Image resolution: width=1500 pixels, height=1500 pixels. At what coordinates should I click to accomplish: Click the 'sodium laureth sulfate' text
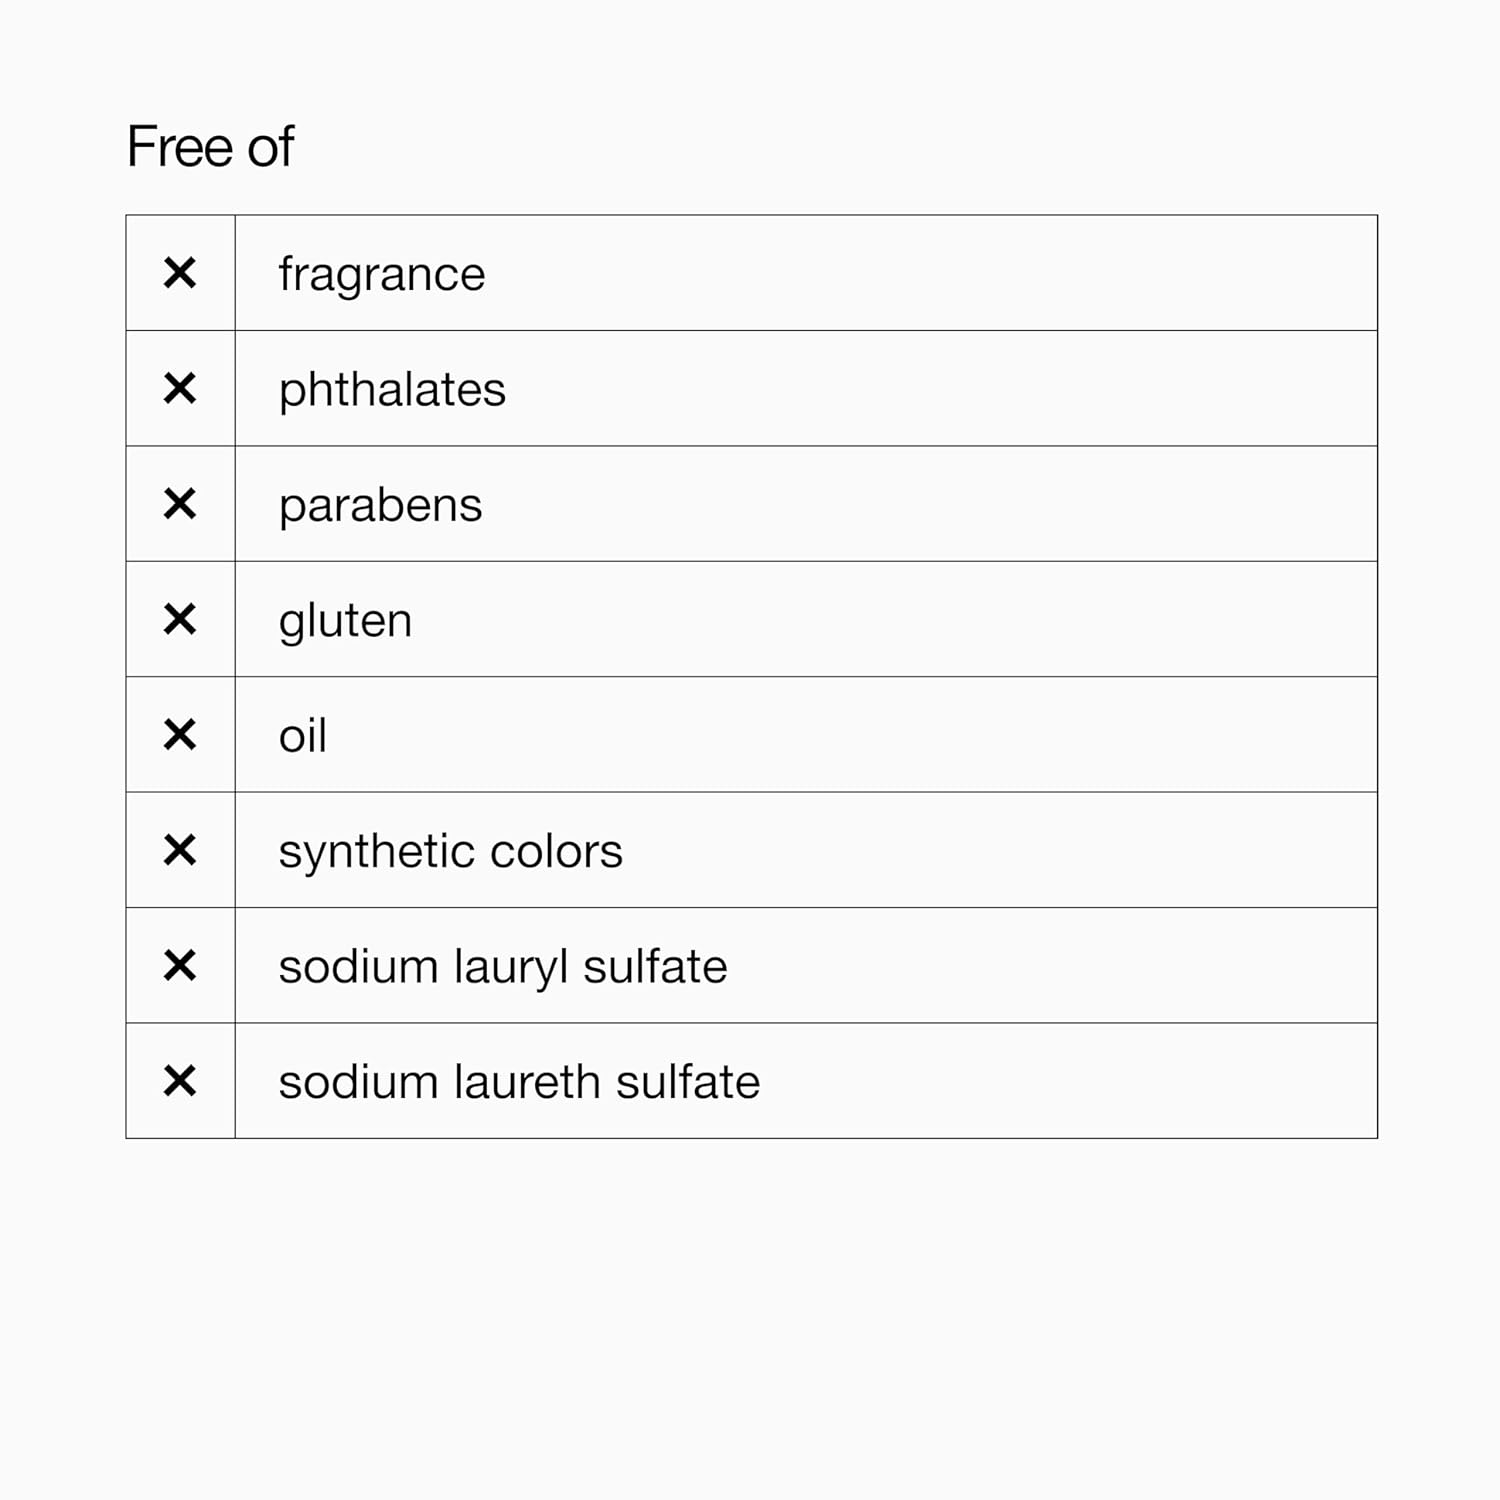tap(519, 1083)
